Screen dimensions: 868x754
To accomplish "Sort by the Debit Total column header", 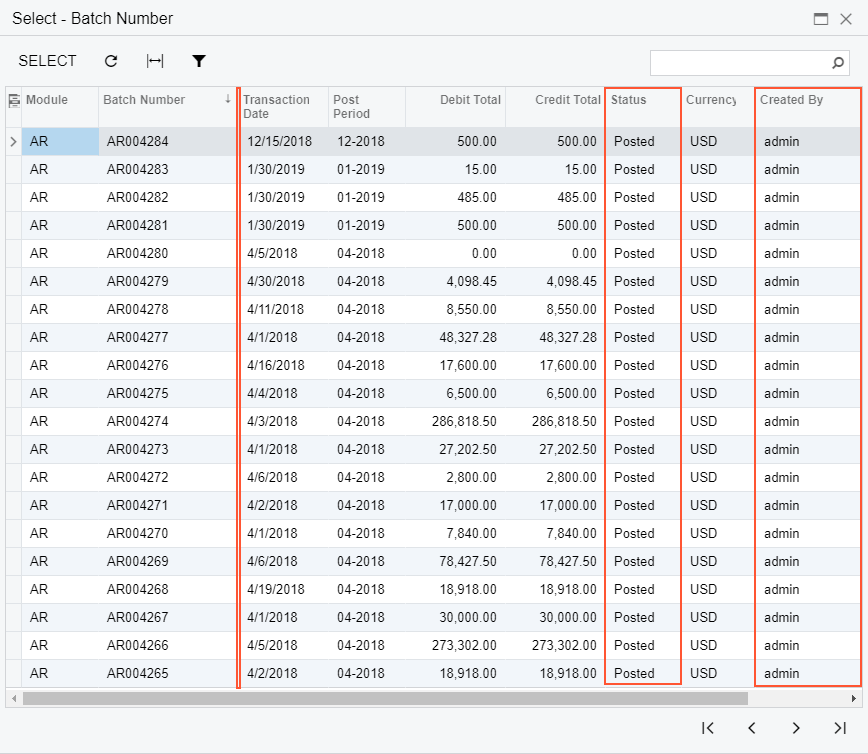I will 470,100.
